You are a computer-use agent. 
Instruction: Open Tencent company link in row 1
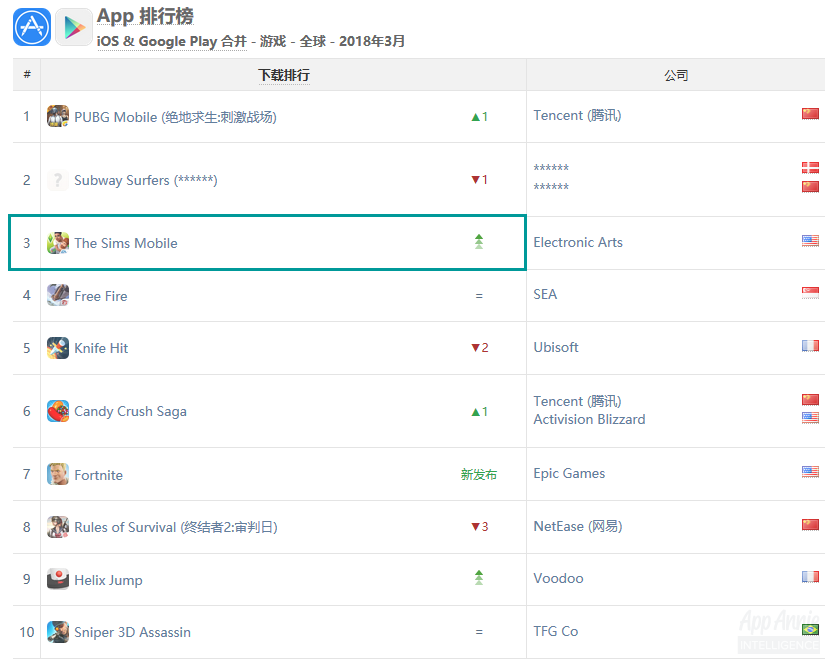pyautogui.click(x=577, y=116)
